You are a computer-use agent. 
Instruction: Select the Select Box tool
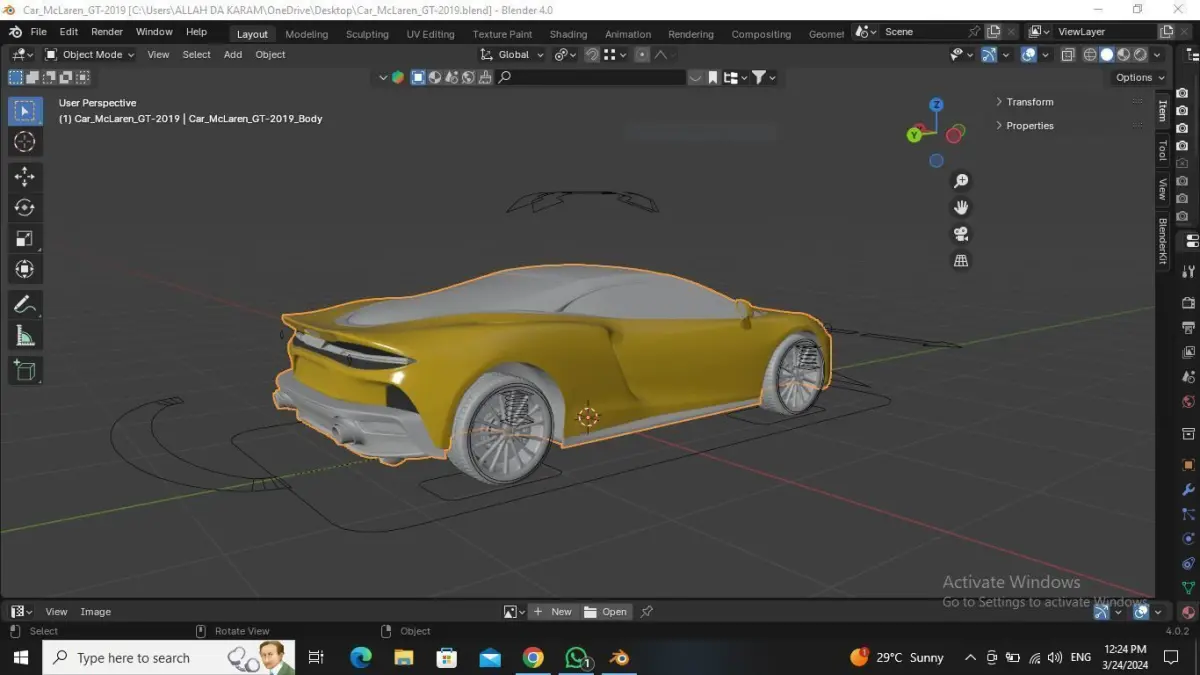point(25,110)
